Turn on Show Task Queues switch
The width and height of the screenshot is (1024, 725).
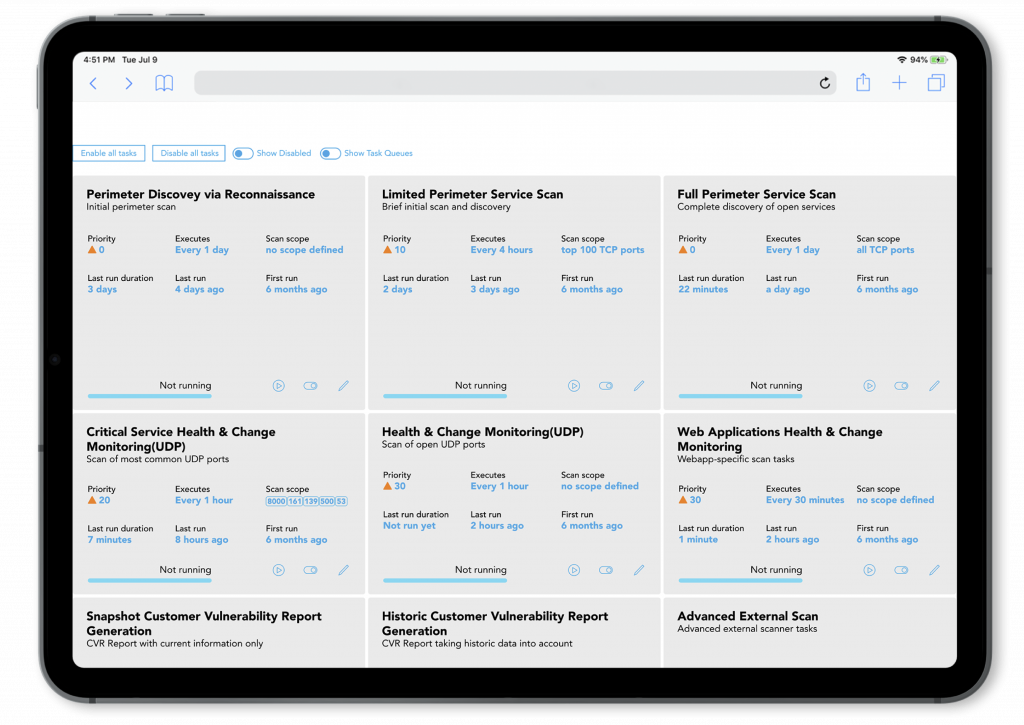point(330,154)
